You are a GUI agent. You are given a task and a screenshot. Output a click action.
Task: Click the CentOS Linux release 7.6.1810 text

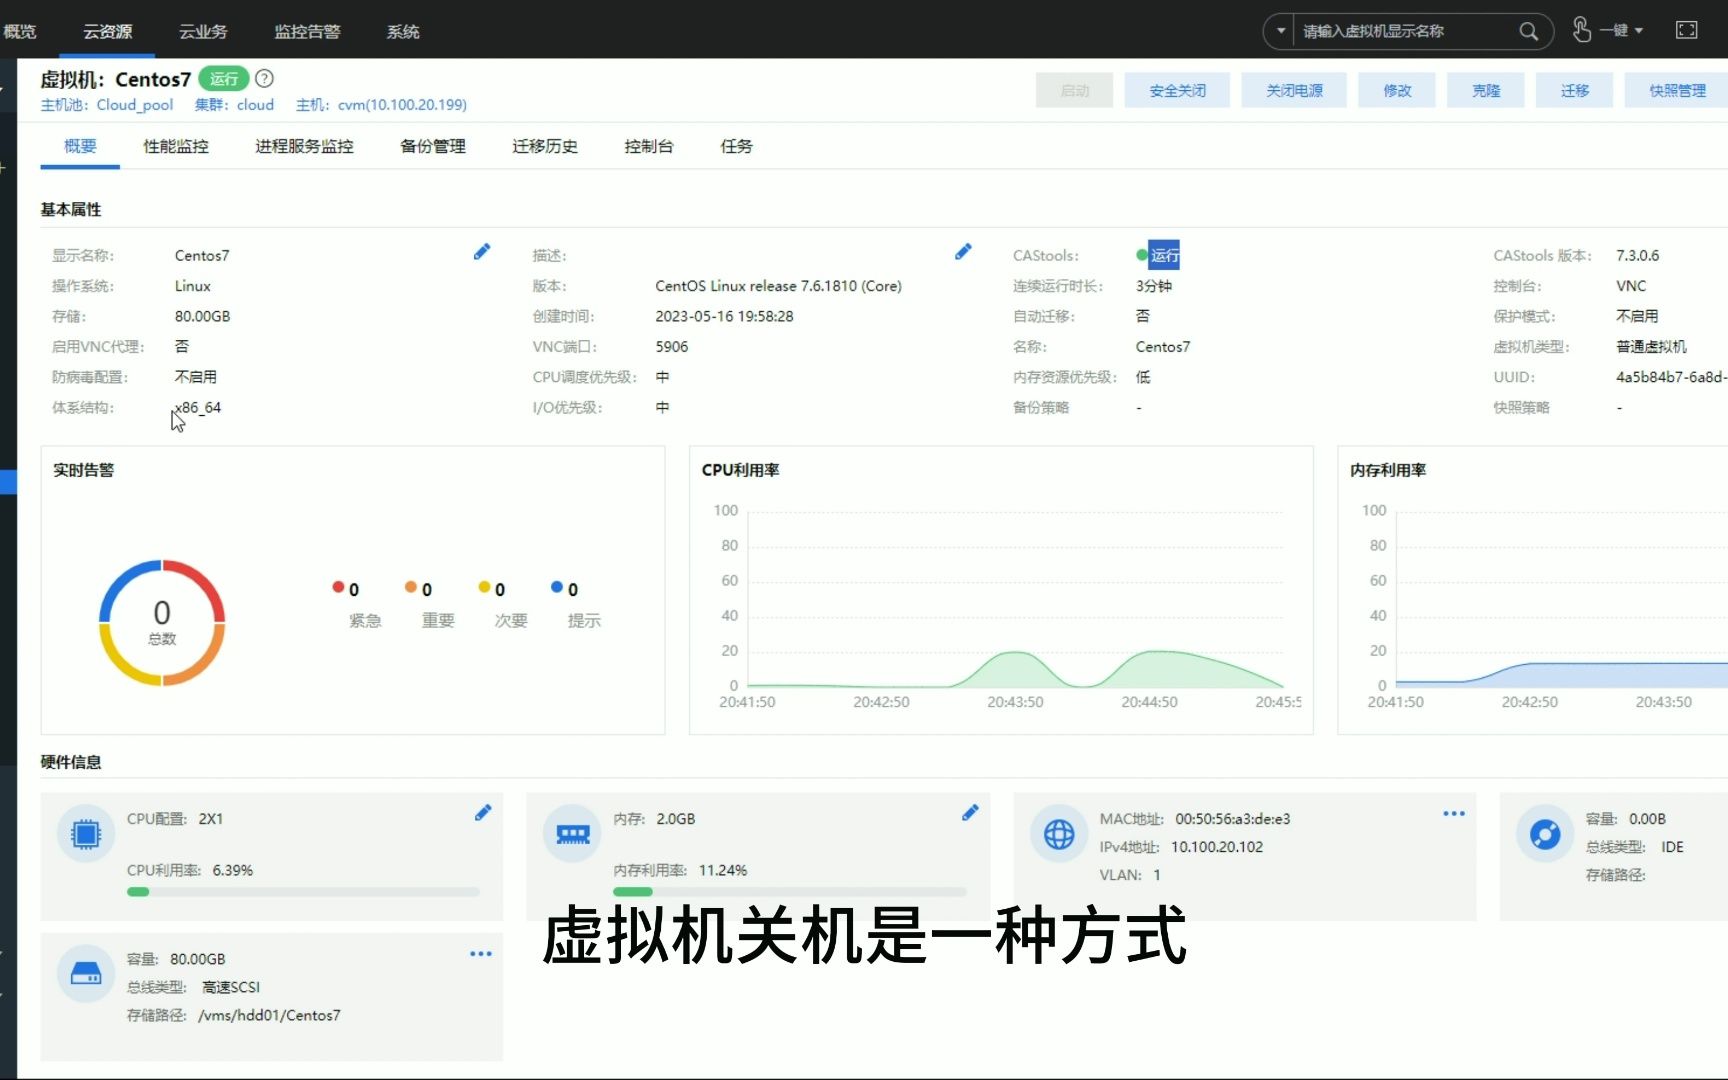[778, 286]
